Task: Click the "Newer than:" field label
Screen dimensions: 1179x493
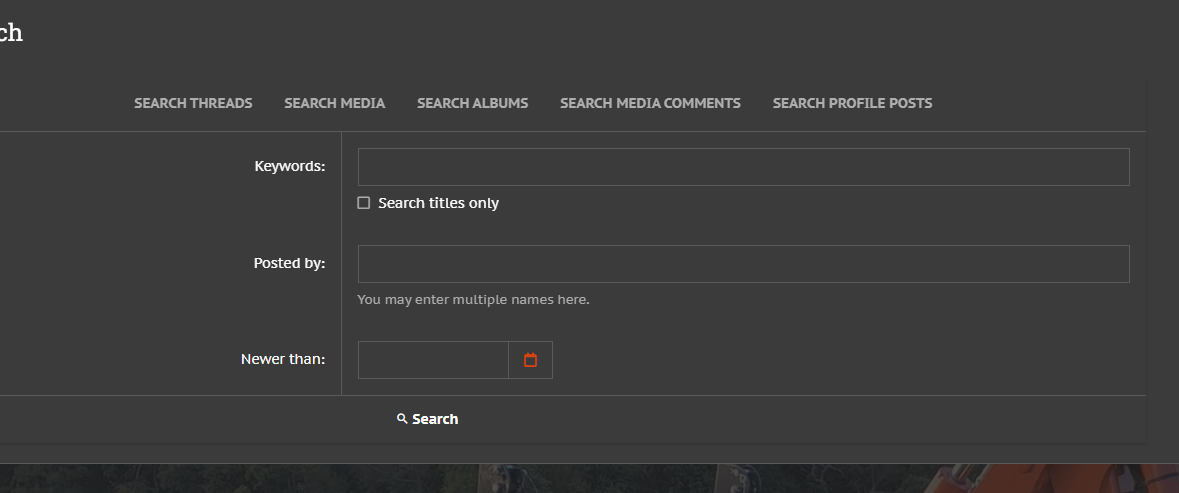Action: click(283, 359)
